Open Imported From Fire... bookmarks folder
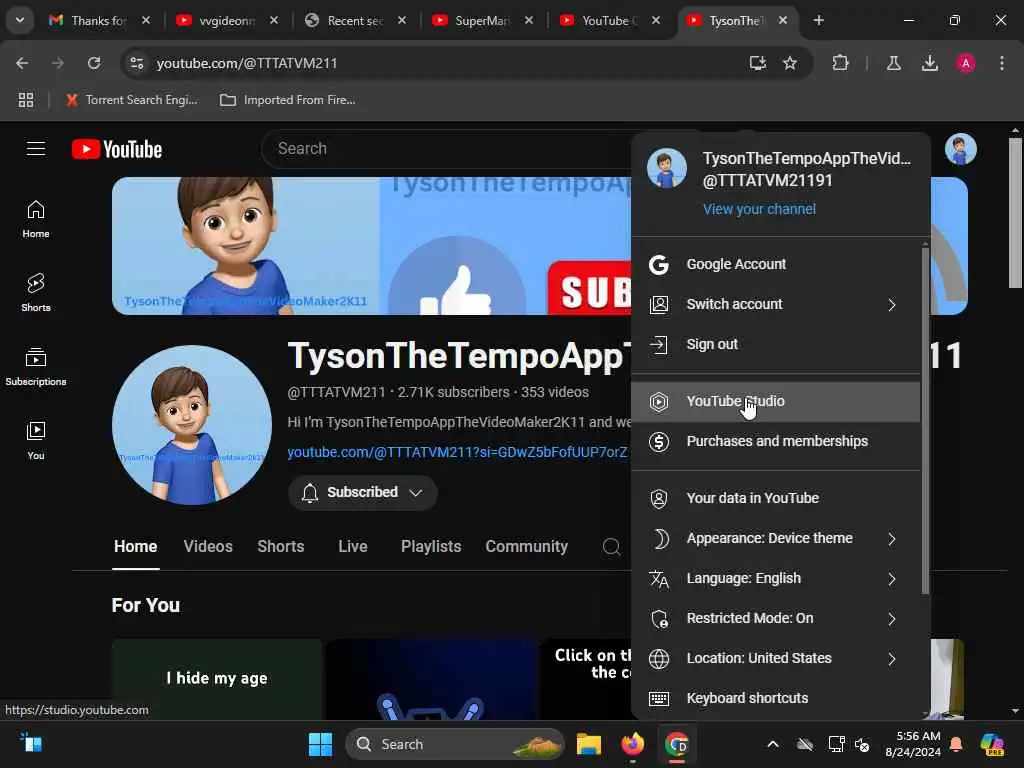1024x768 pixels. click(288, 100)
